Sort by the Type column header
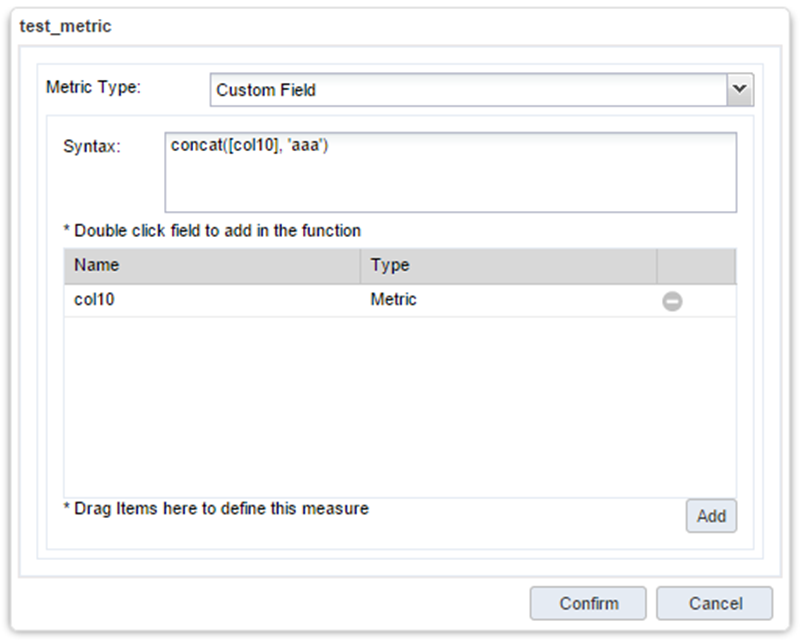The width and height of the screenshot is (806, 644). [507, 266]
